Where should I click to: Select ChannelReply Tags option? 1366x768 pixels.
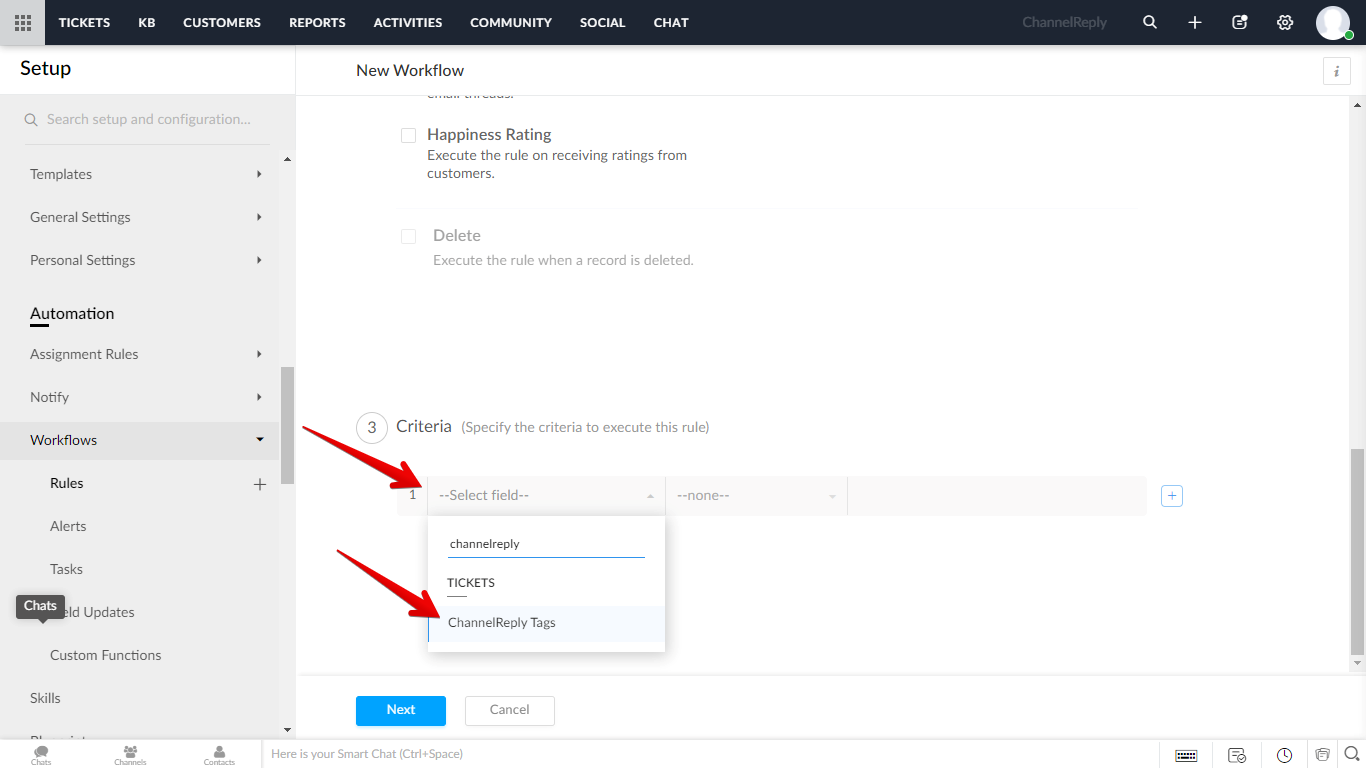pyautogui.click(x=546, y=623)
